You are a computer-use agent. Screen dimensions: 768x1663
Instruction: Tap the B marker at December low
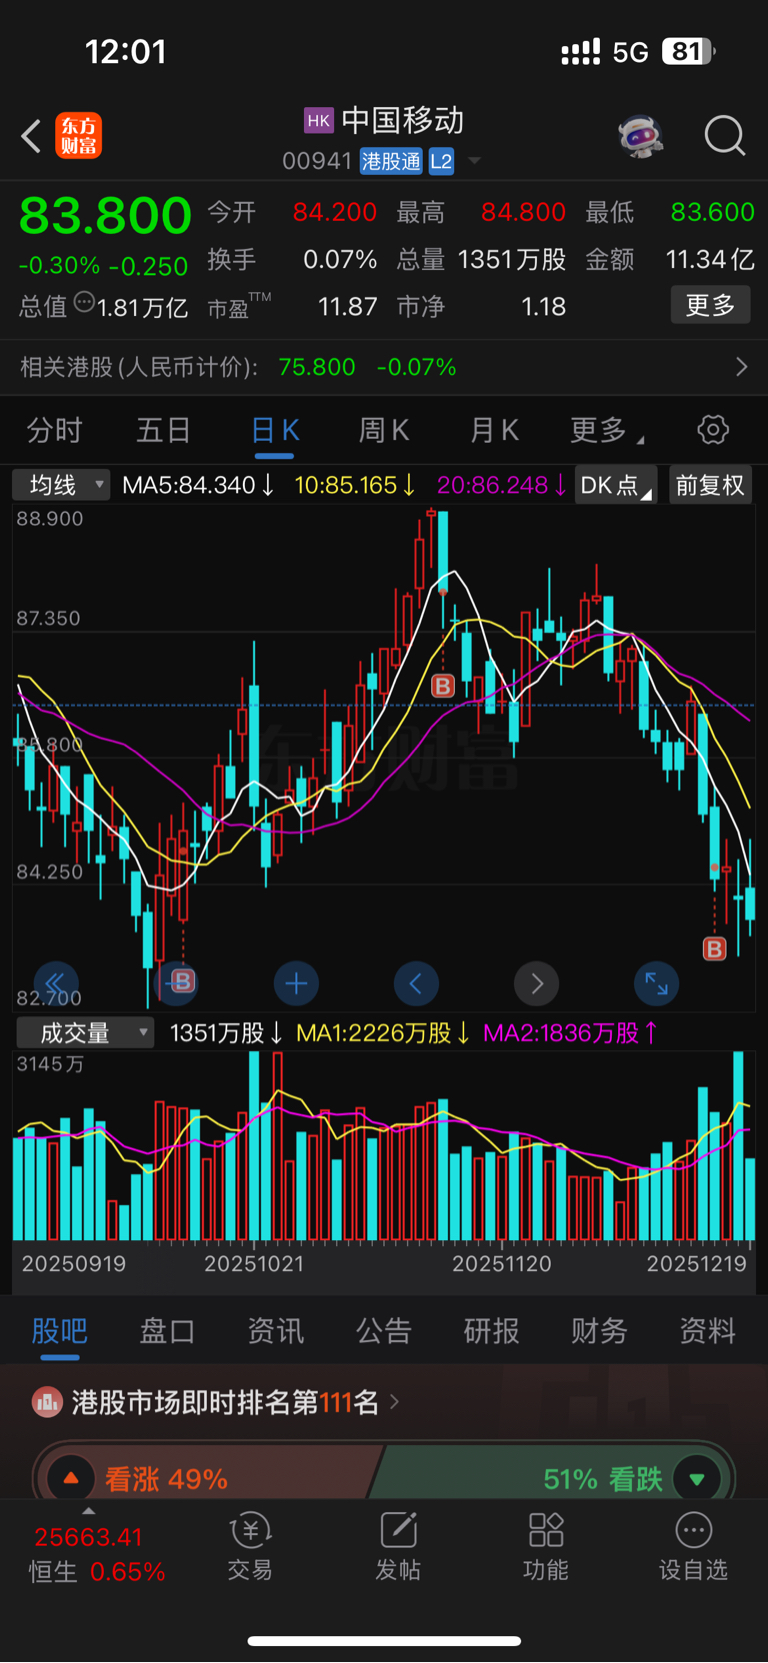714,948
